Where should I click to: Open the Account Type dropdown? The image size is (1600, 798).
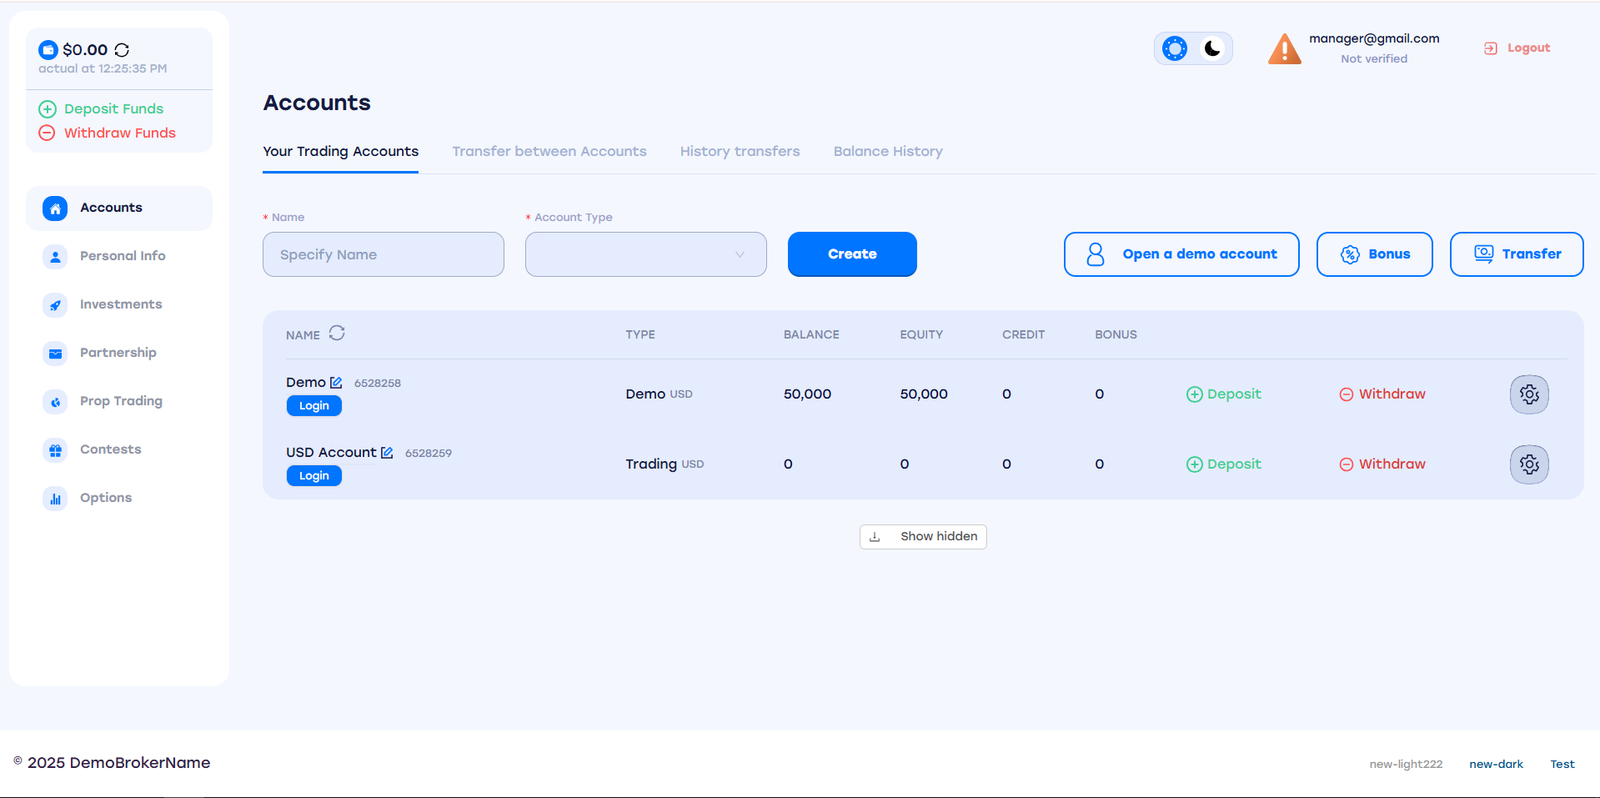tap(646, 255)
